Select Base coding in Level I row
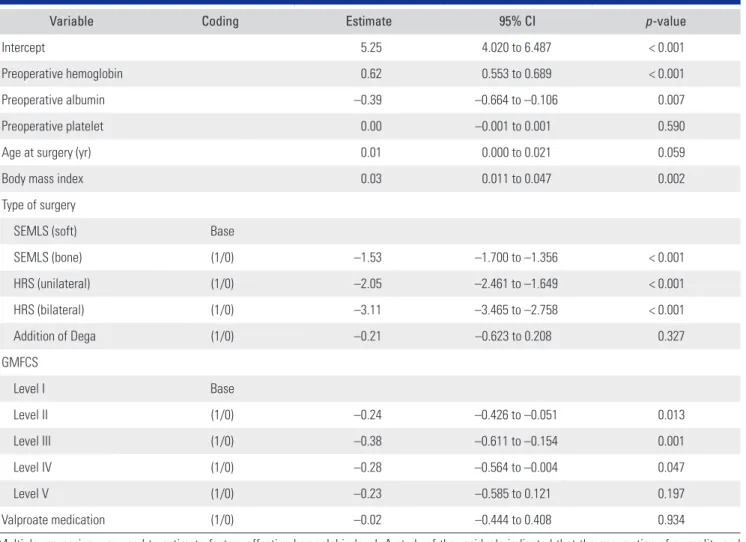The height and width of the screenshot is (542, 746). 222,389
